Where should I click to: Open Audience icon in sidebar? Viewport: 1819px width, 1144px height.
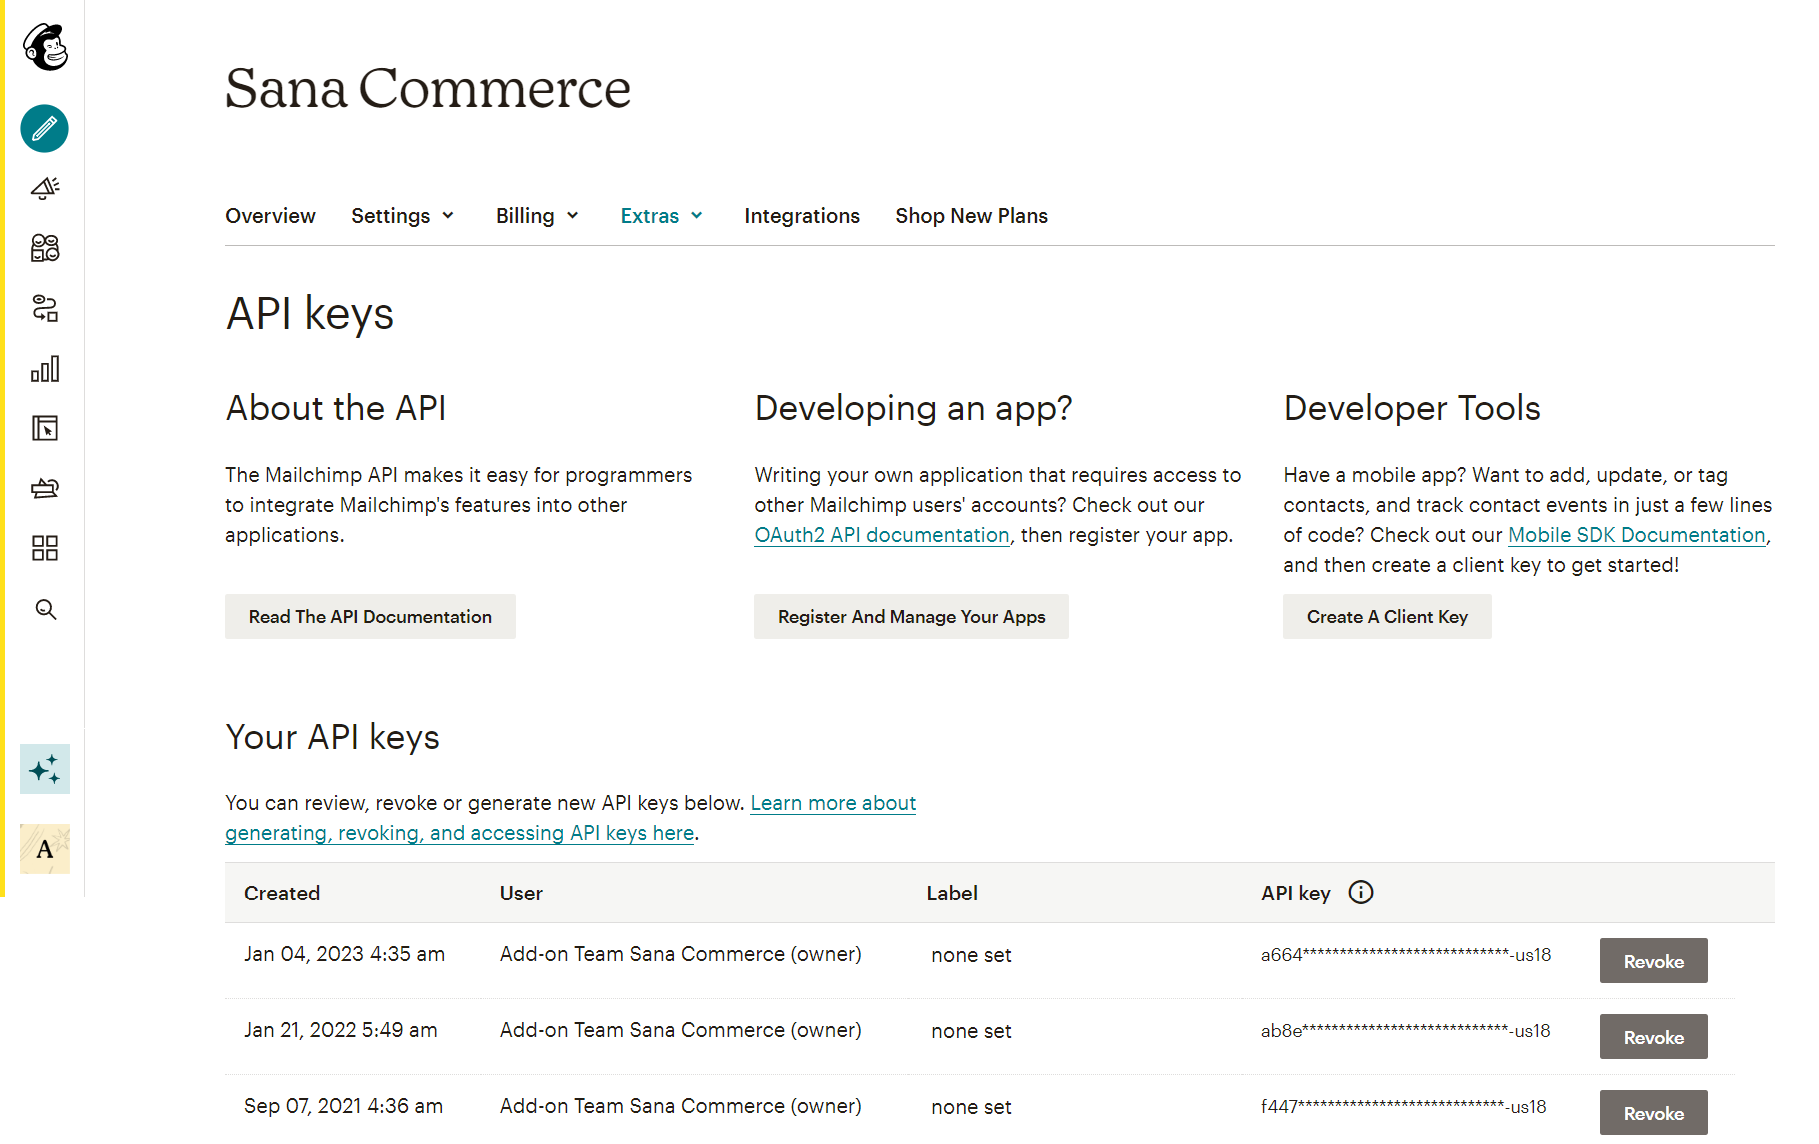point(45,248)
